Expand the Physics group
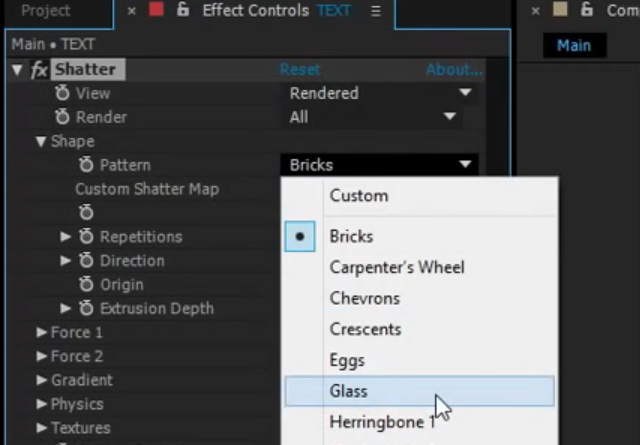This screenshot has height=445, width=640. point(41,404)
